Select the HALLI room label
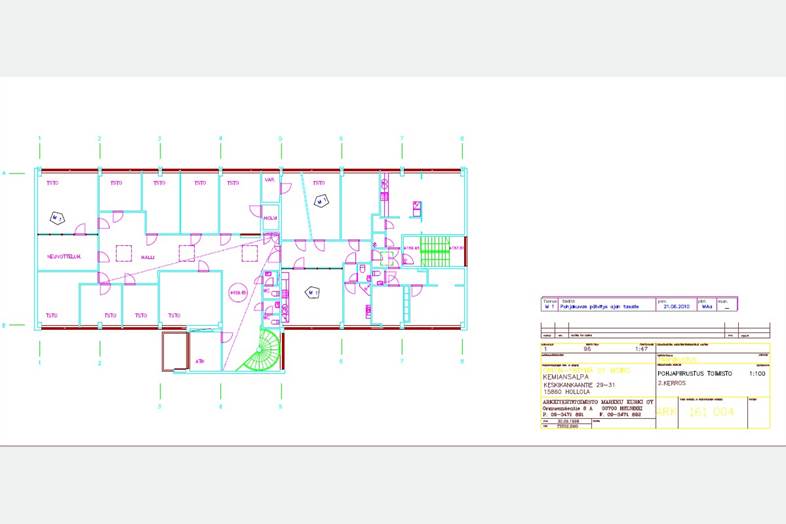Screen dimensions: 786x524 coord(147,257)
